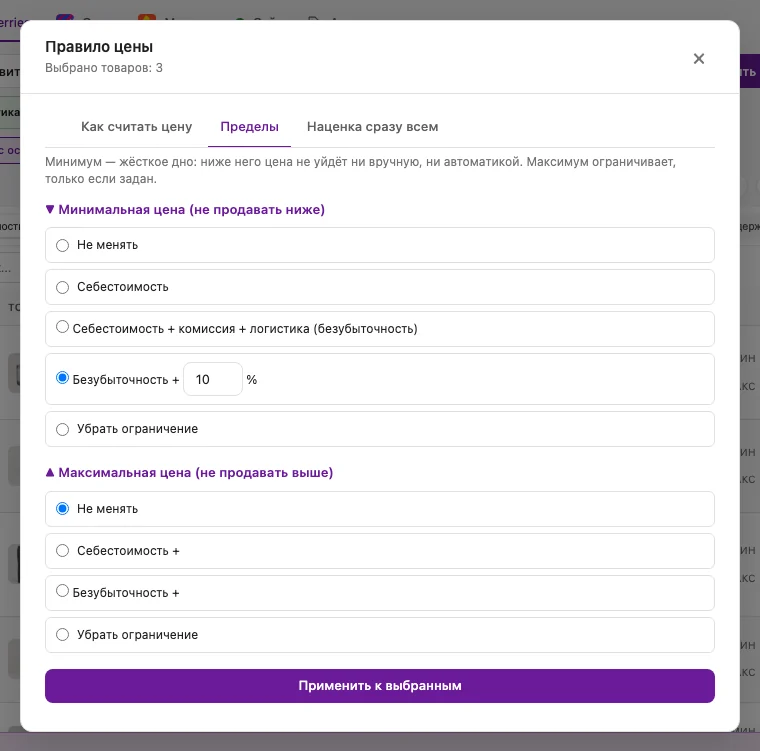The width and height of the screenshot is (760, 751).
Task: Select Безубыточность + percent minimum radio
Action: (x=63, y=378)
